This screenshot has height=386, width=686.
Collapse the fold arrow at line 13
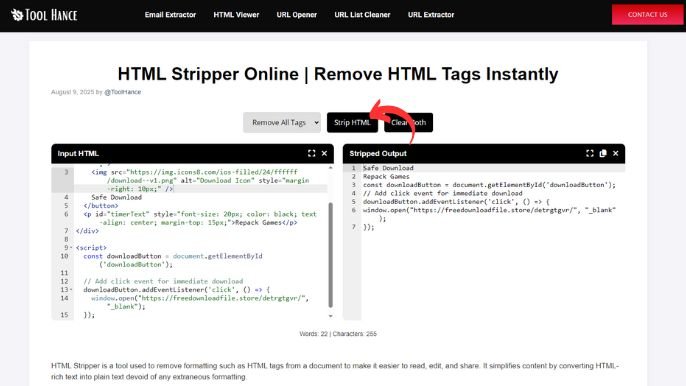[x=71, y=290]
